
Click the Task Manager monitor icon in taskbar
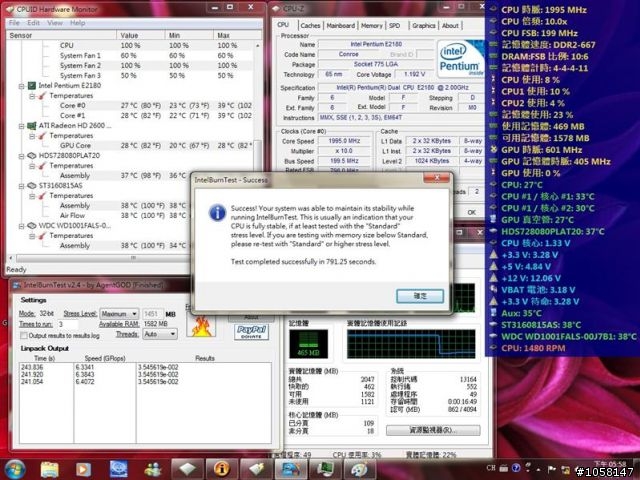(x=325, y=469)
